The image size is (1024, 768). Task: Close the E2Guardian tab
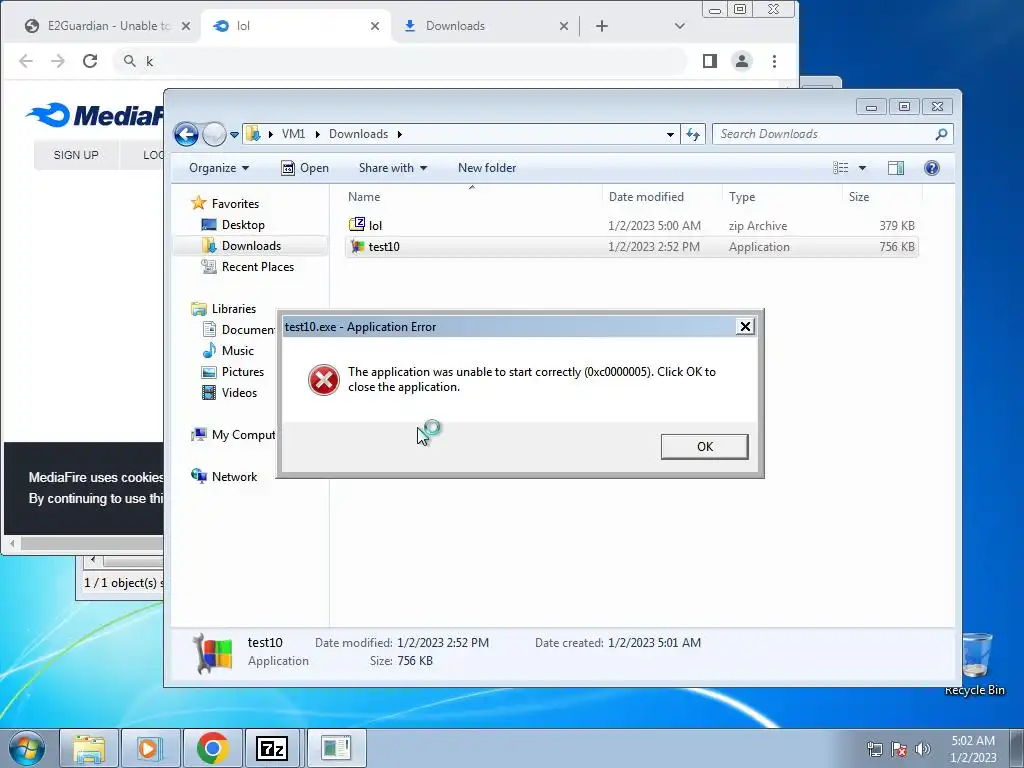(185, 26)
